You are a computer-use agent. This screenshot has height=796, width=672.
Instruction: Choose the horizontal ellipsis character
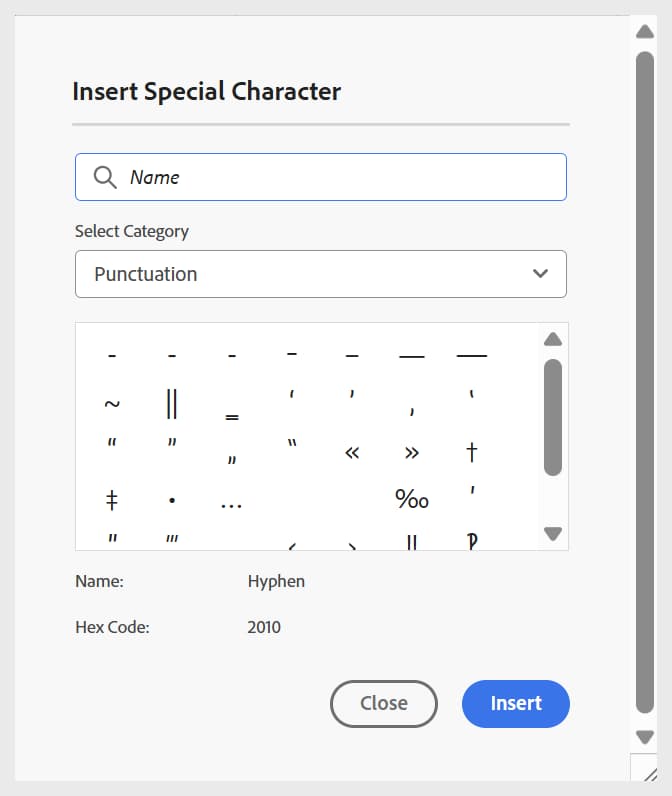point(231,506)
